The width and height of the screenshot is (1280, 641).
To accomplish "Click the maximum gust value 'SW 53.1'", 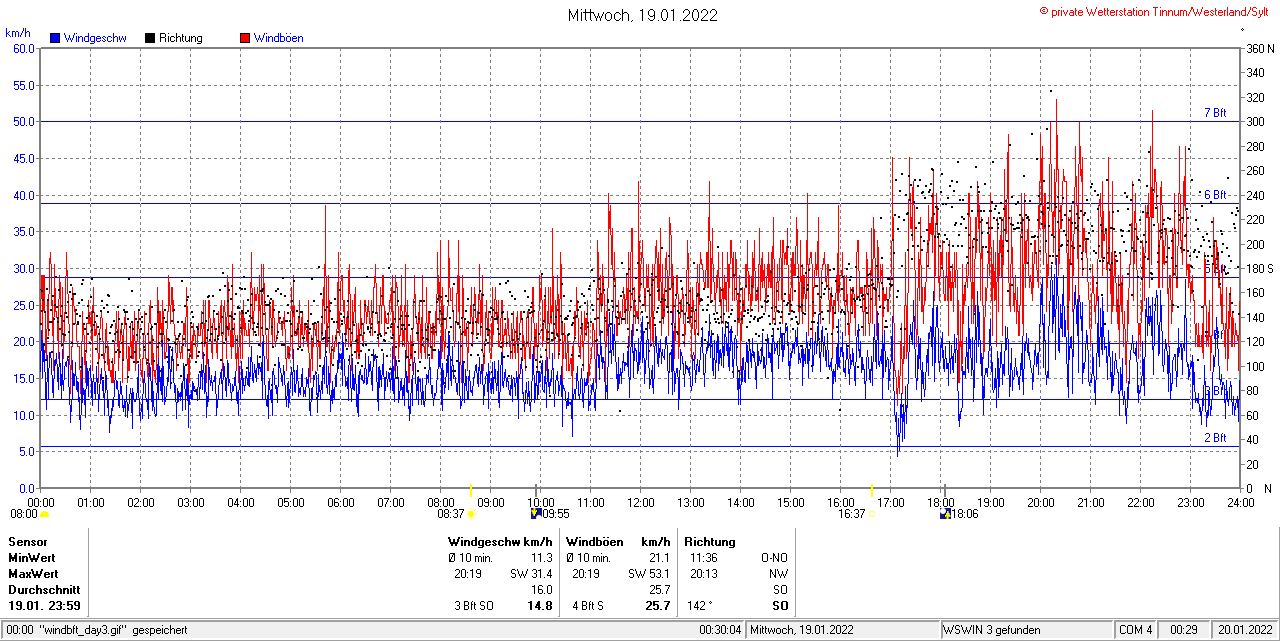I will [x=649, y=574].
